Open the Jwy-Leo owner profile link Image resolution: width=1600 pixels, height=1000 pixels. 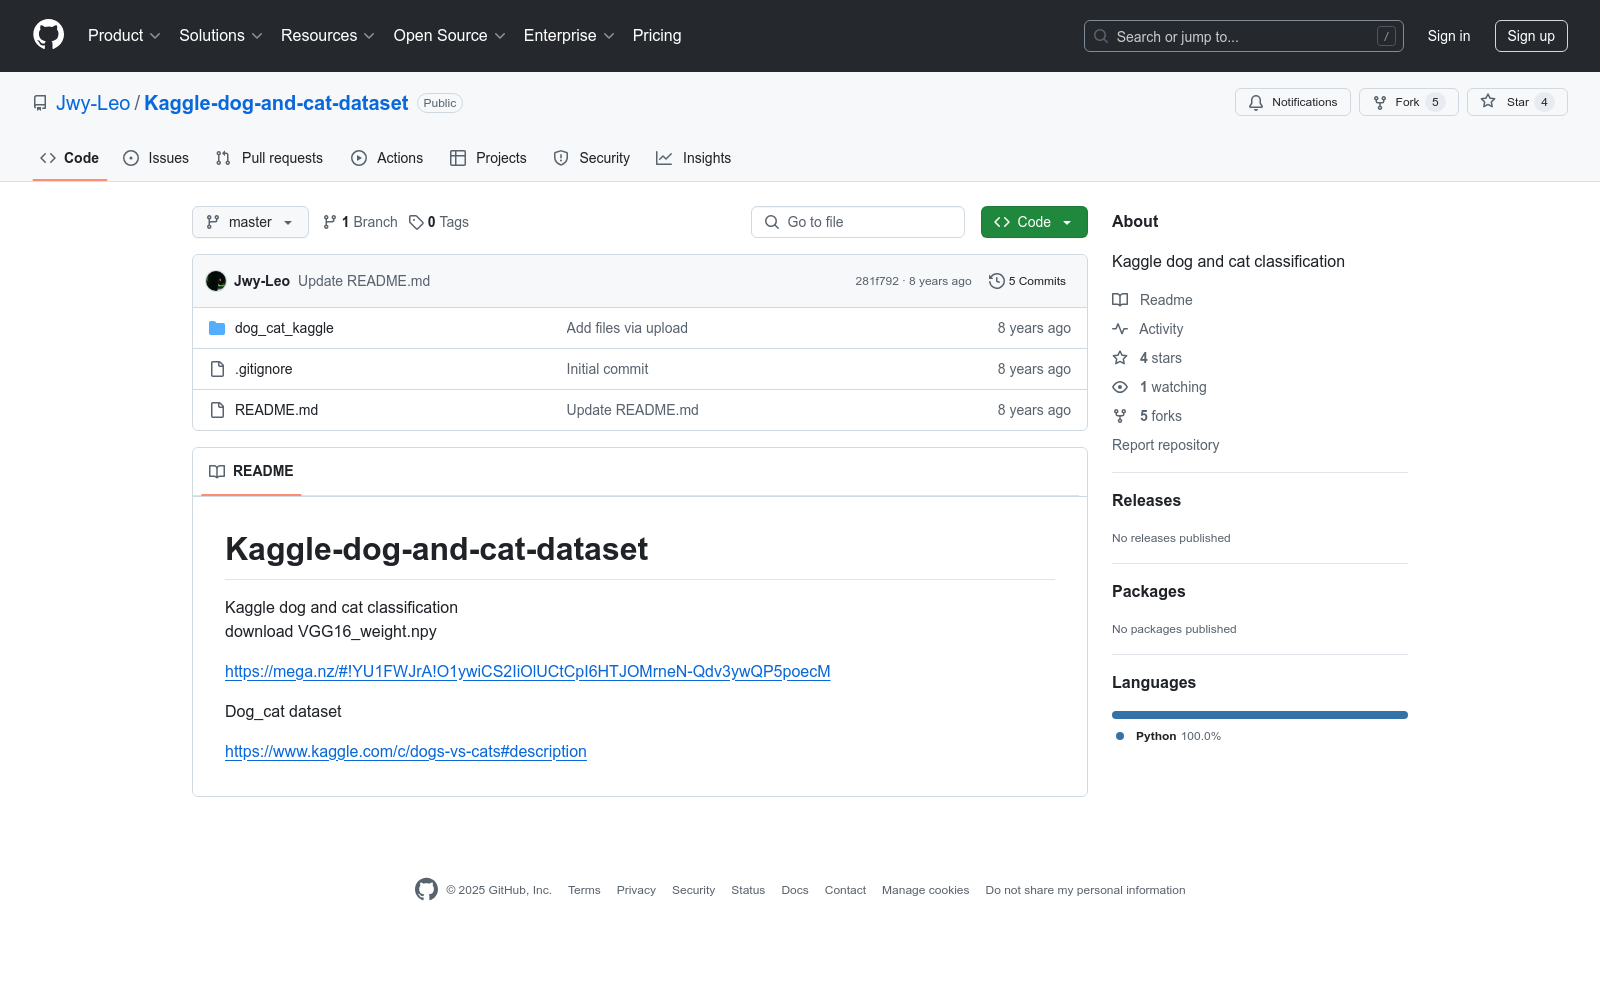(93, 103)
